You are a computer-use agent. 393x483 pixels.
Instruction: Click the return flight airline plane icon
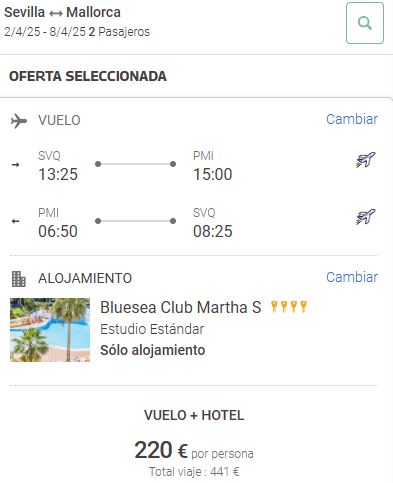coord(365,217)
